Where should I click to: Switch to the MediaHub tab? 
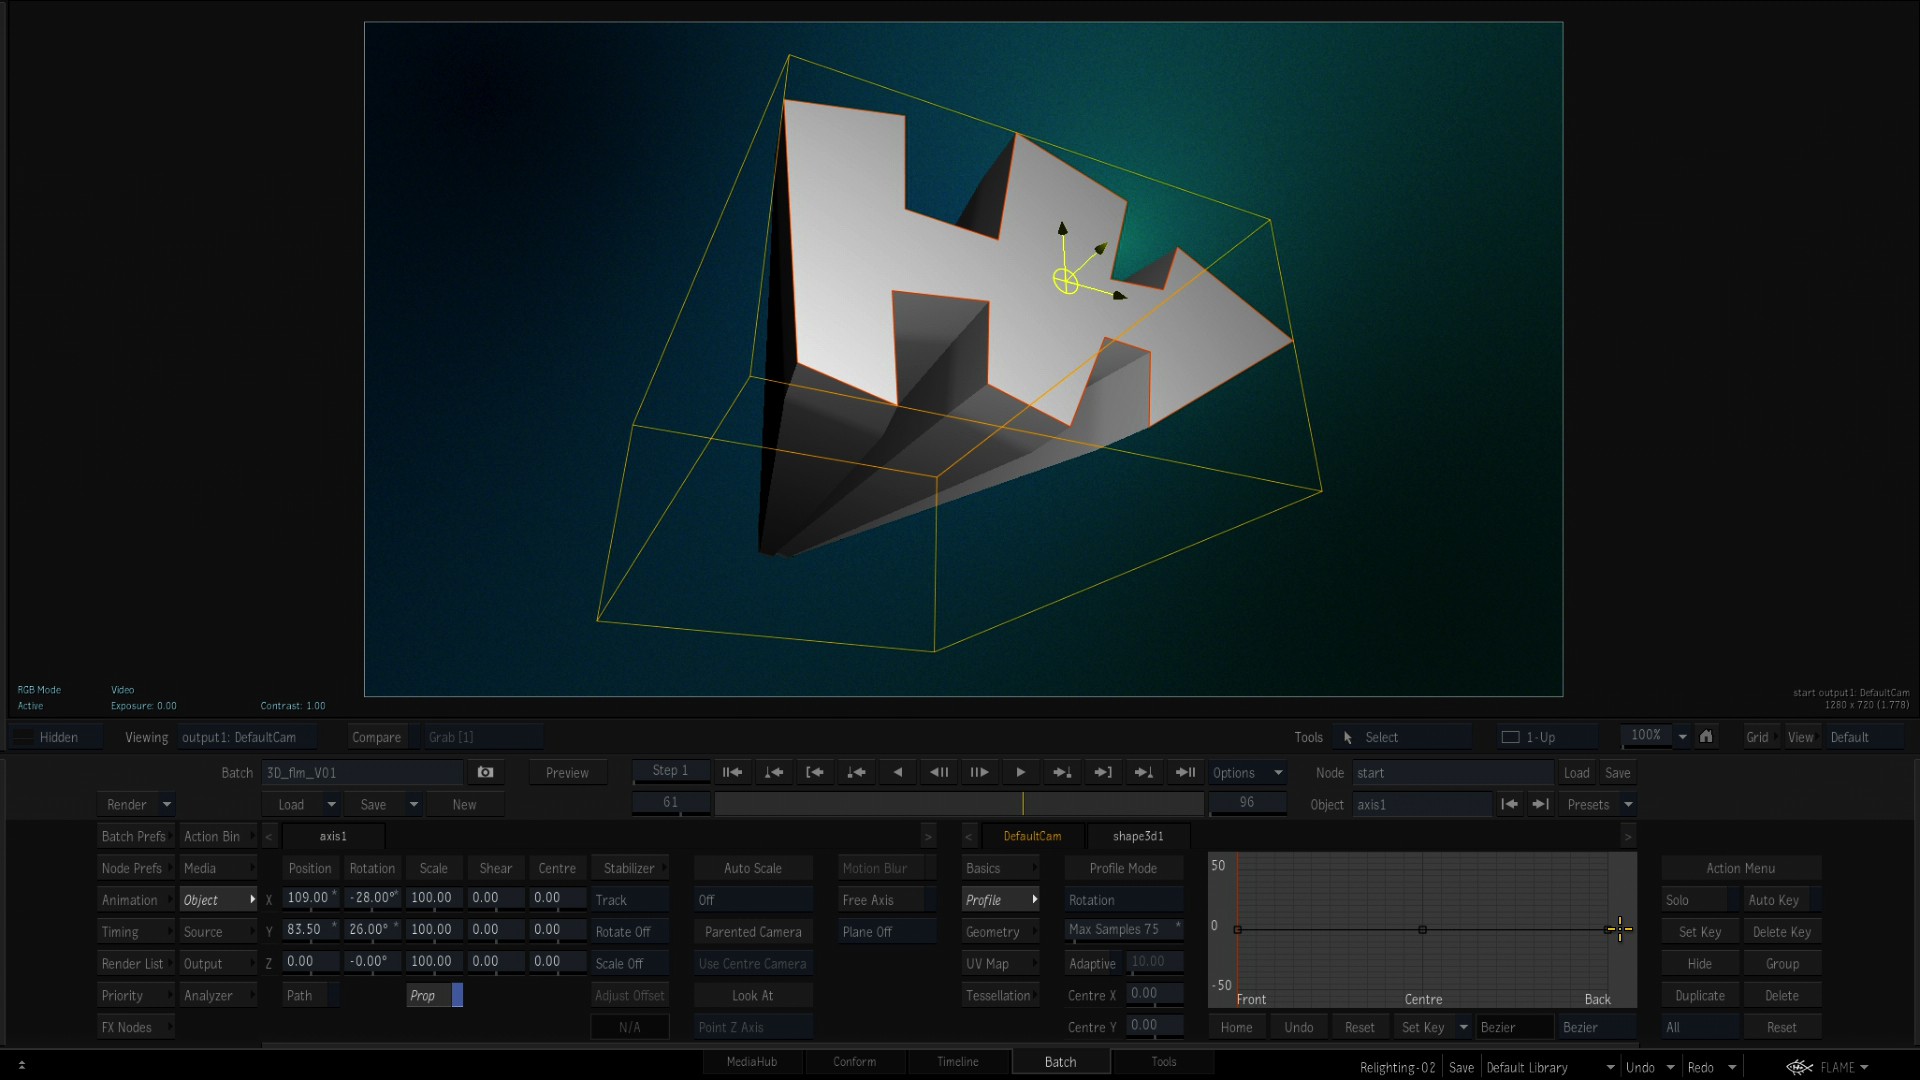[x=752, y=1061]
